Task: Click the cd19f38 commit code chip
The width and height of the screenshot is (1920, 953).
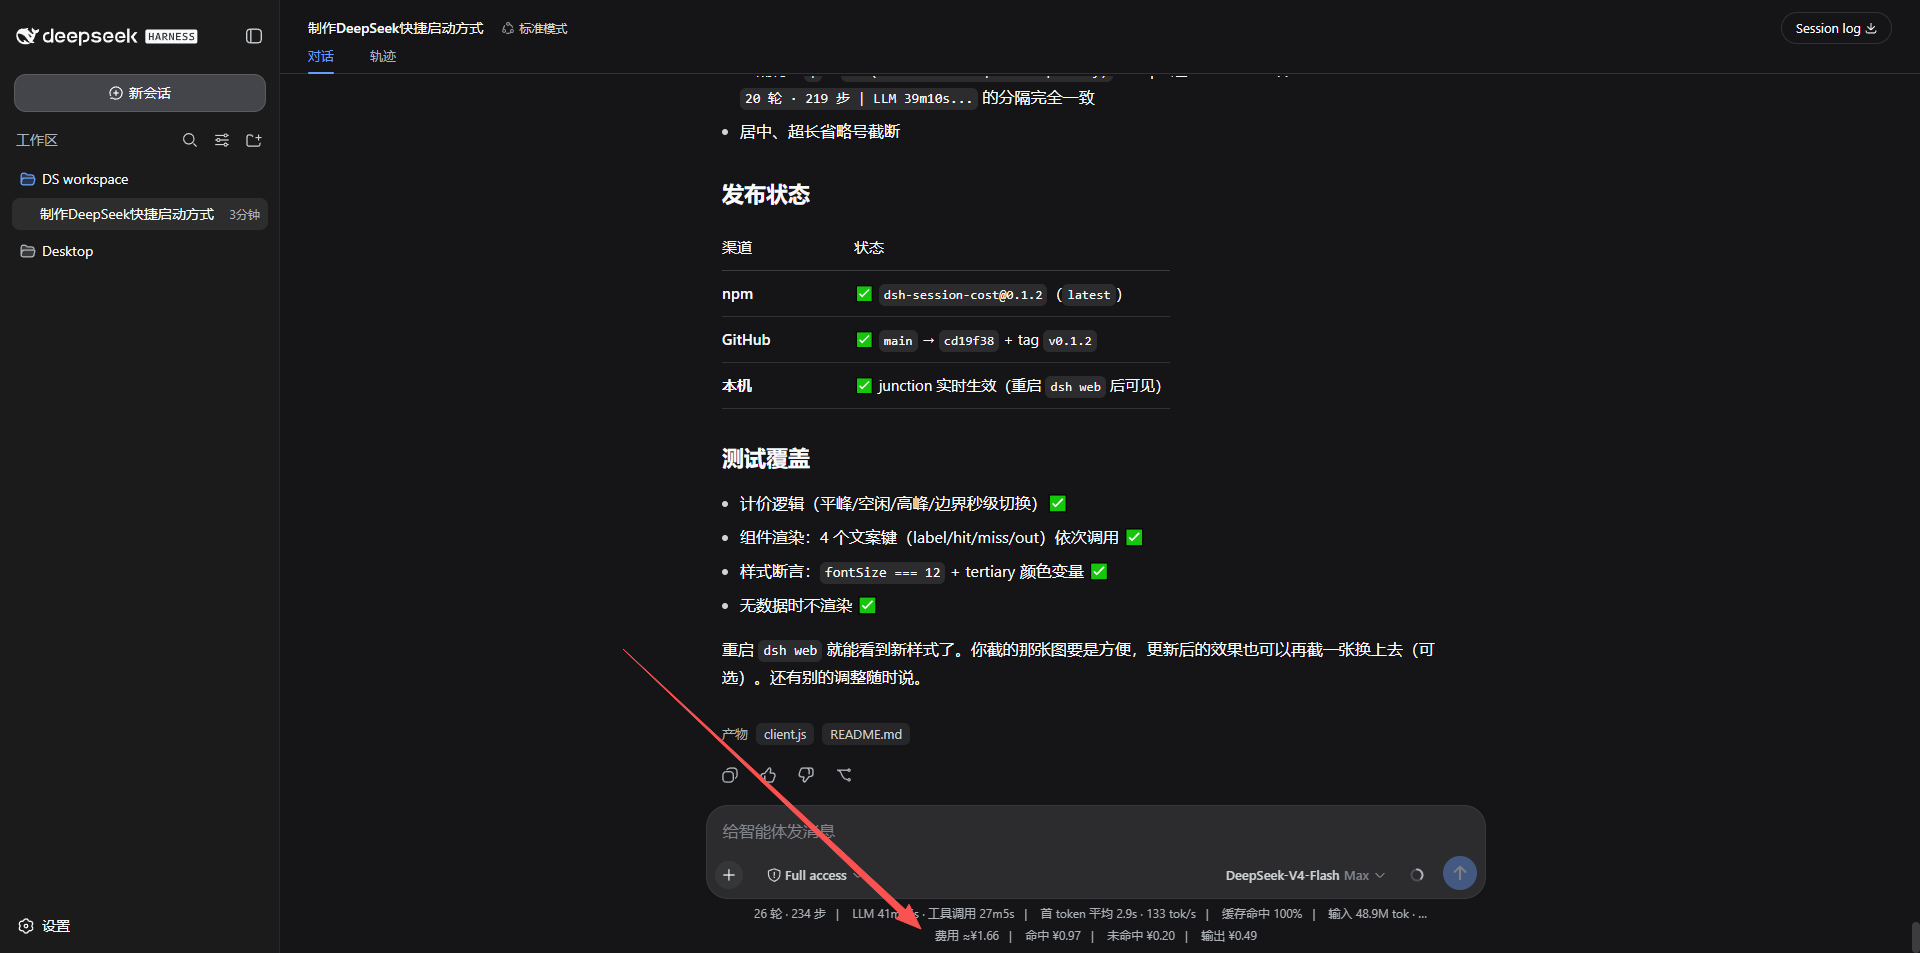Action: click(969, 341)
